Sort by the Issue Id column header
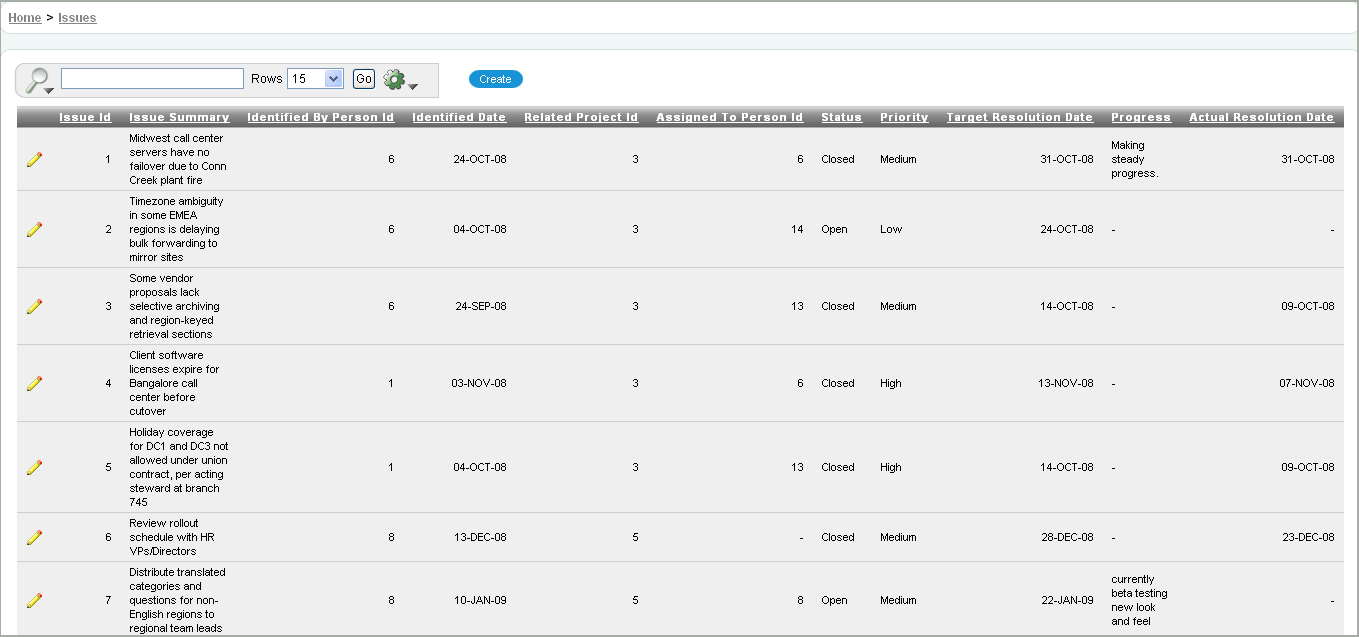Screen dimensions: 1359x637 pyautogui.click(x=85, y=118)
